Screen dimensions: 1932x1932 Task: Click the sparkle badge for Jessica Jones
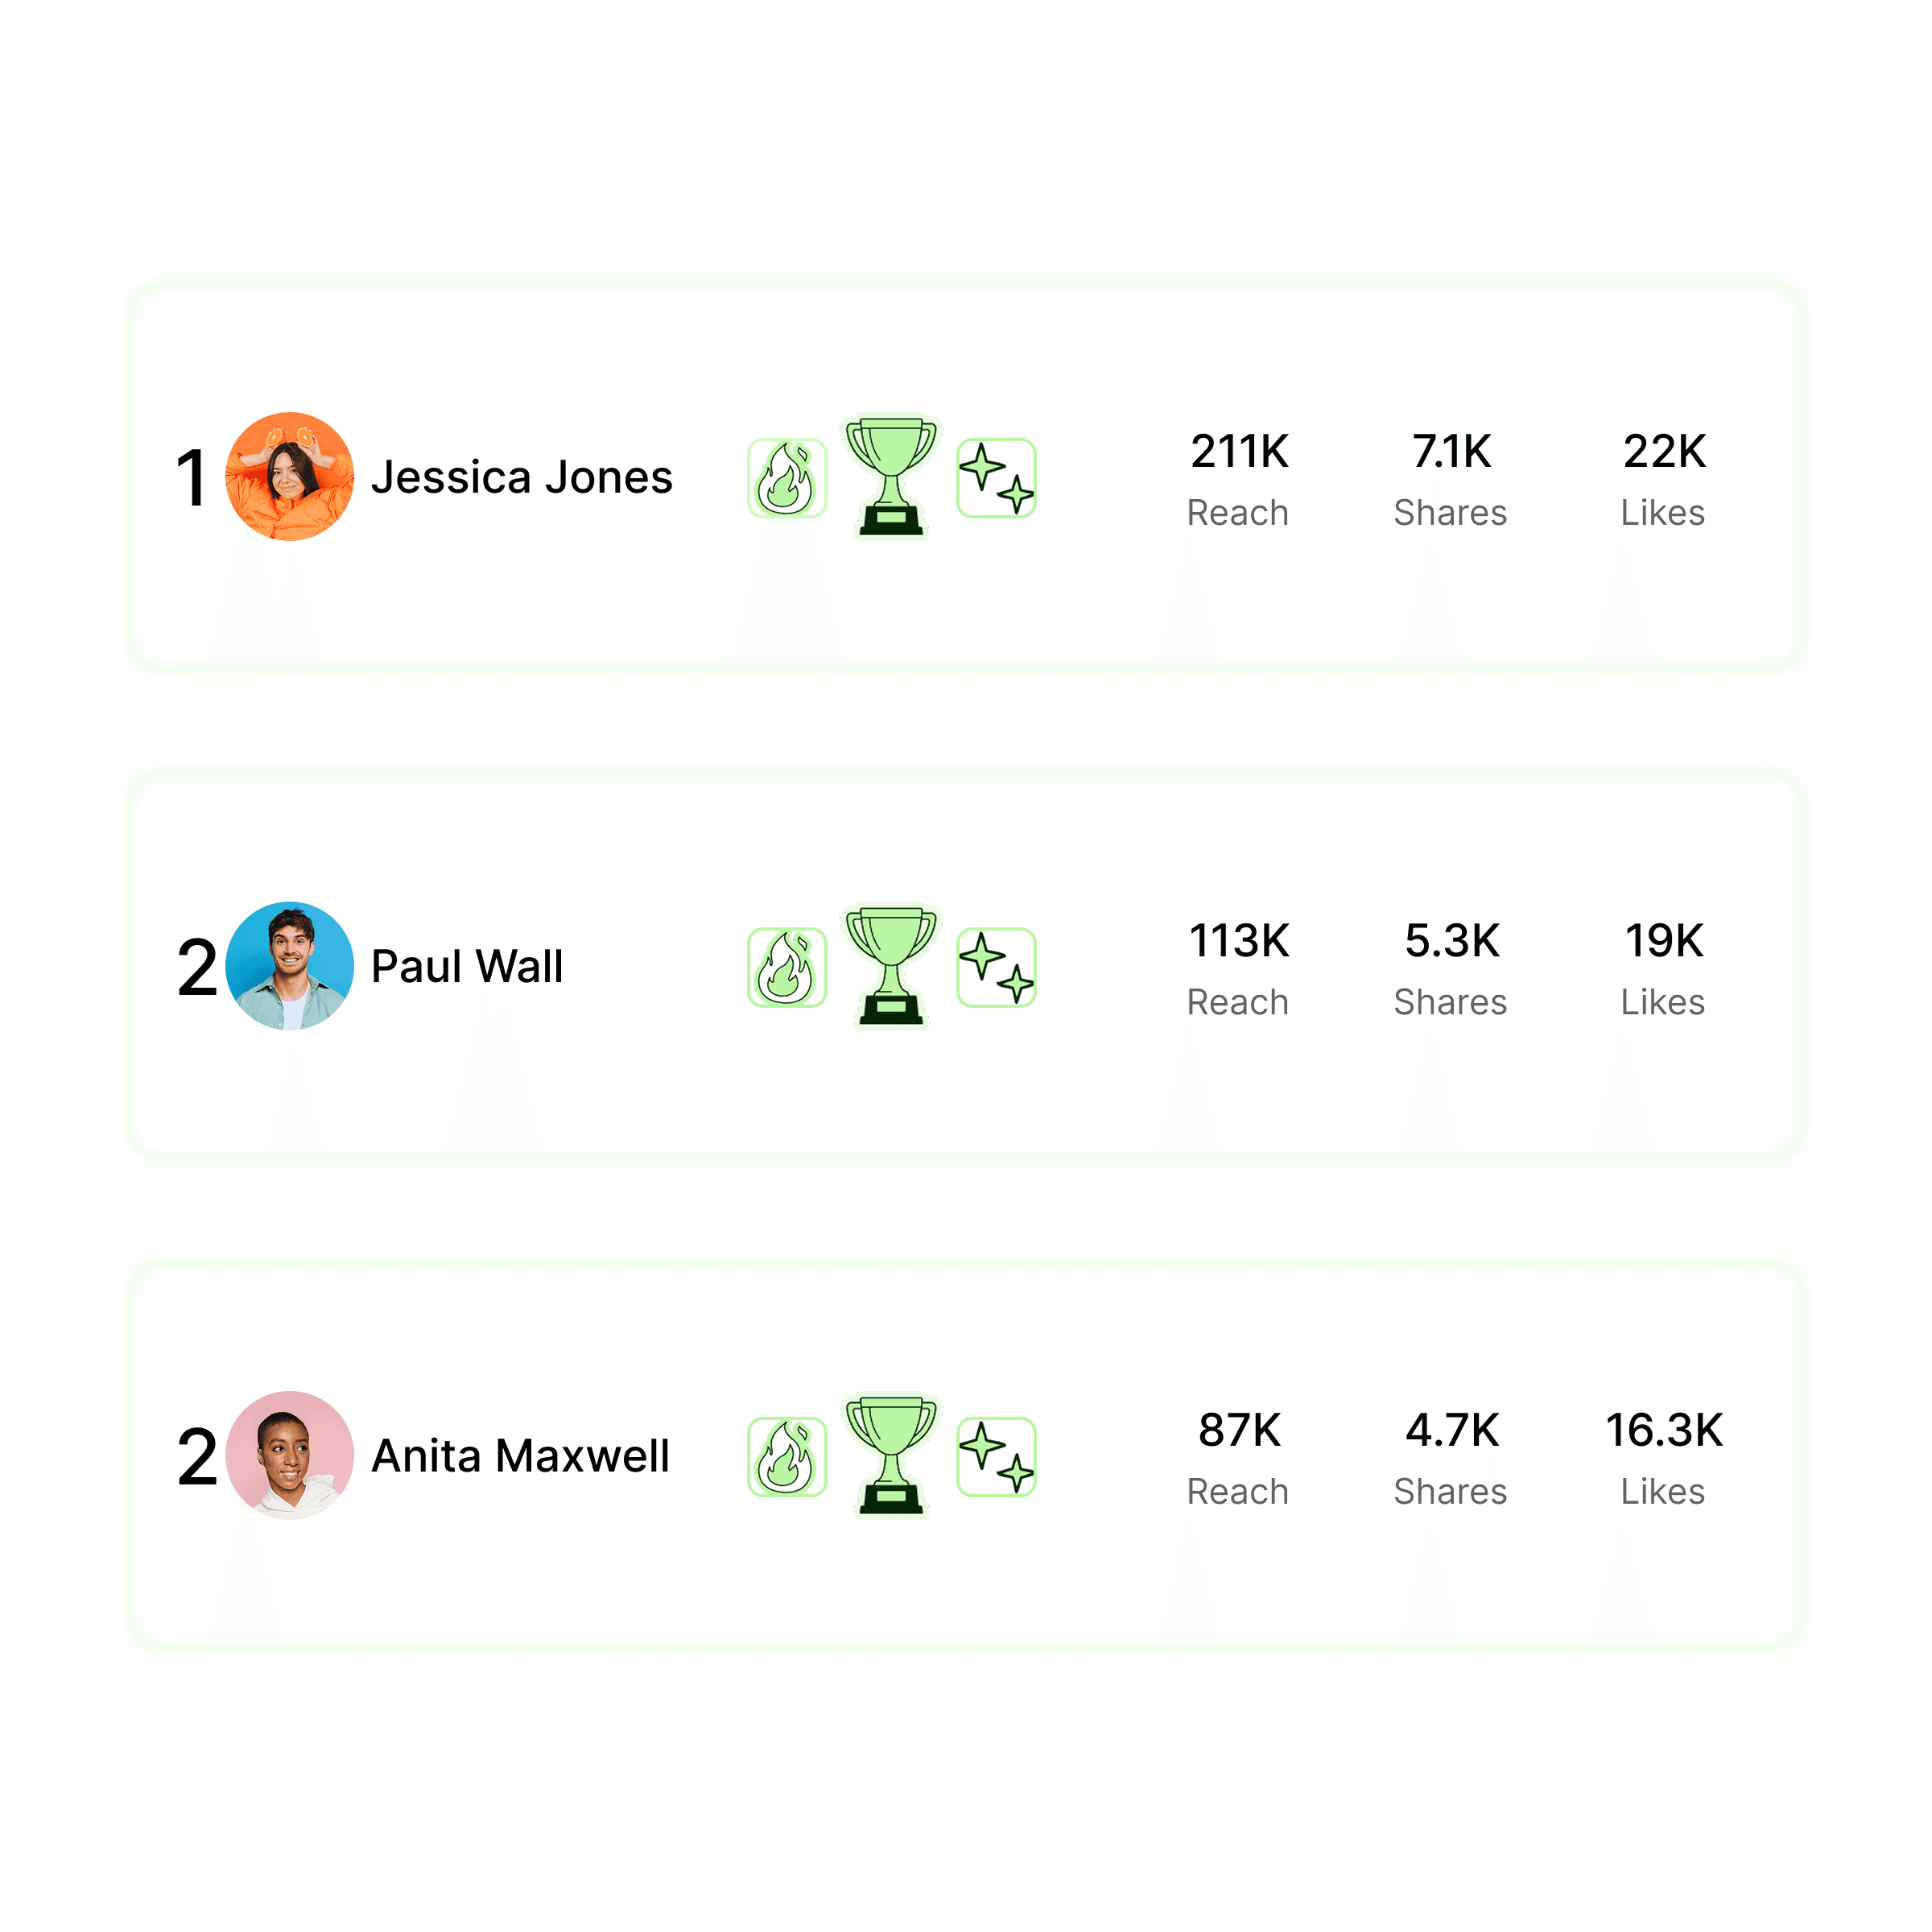(996, 478)
